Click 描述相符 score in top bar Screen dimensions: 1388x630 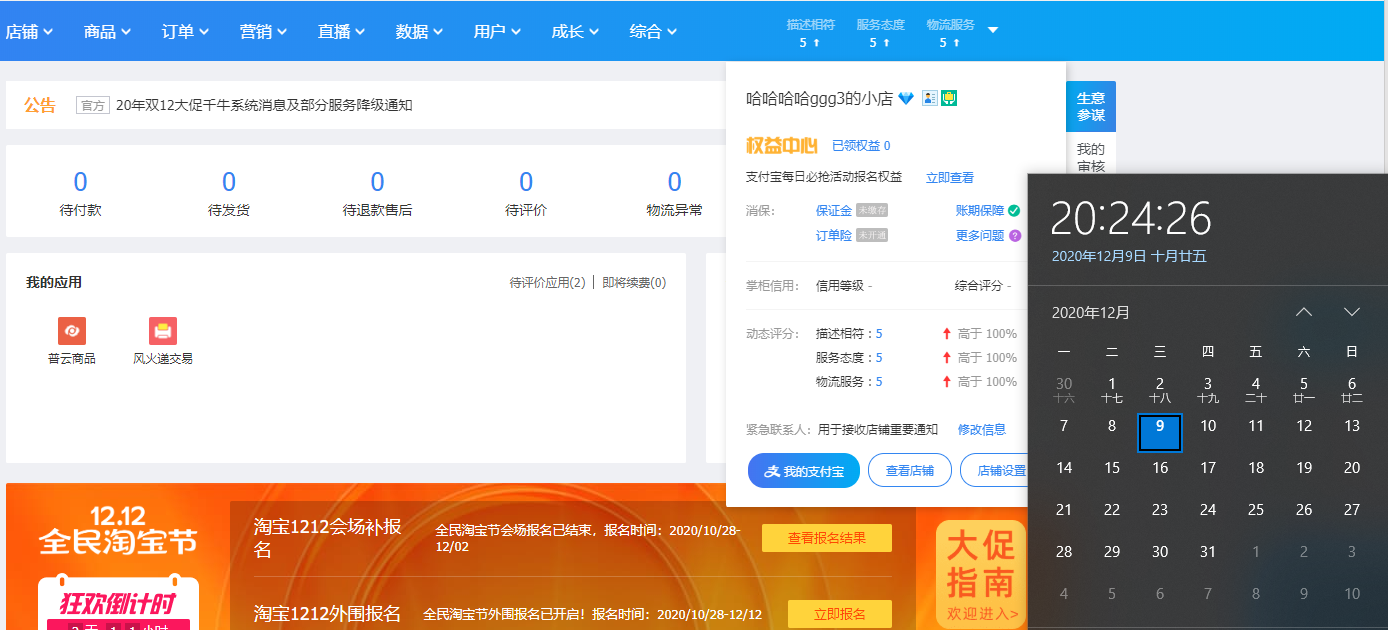point(810,33)
